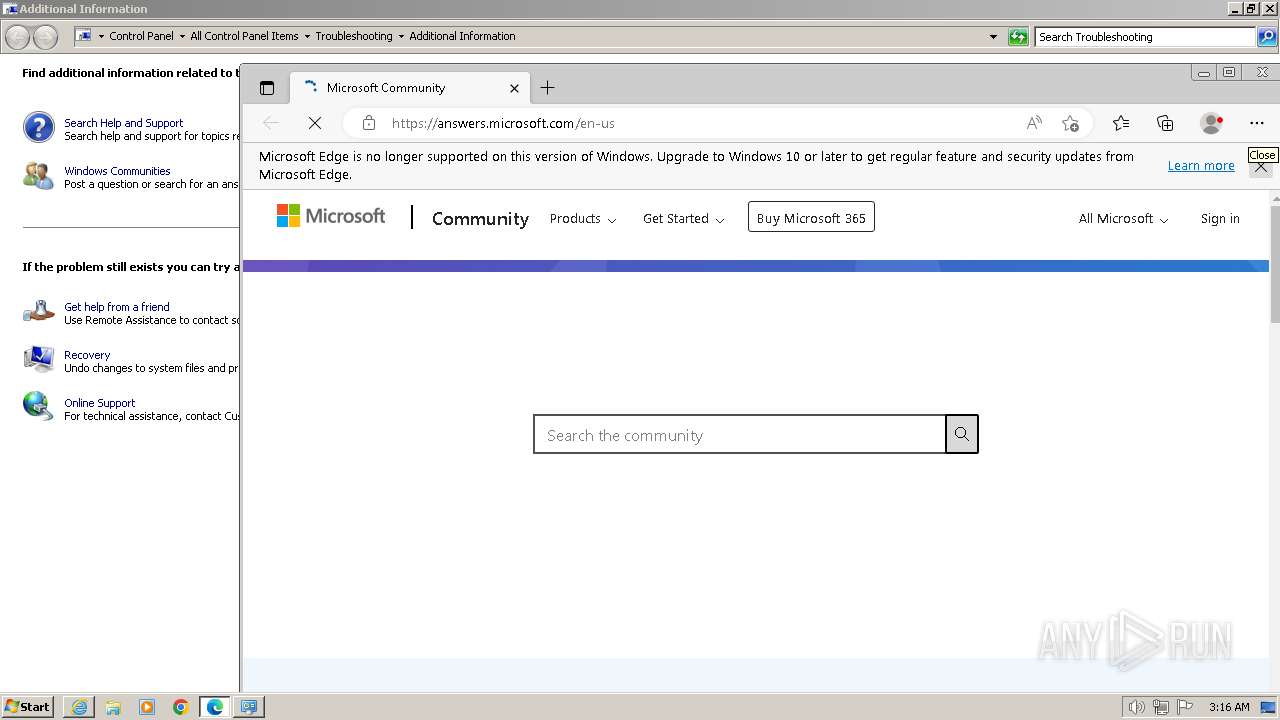Open the volume tray icon
Viewport: 1280px width, 720px height.
(1136, 707)
